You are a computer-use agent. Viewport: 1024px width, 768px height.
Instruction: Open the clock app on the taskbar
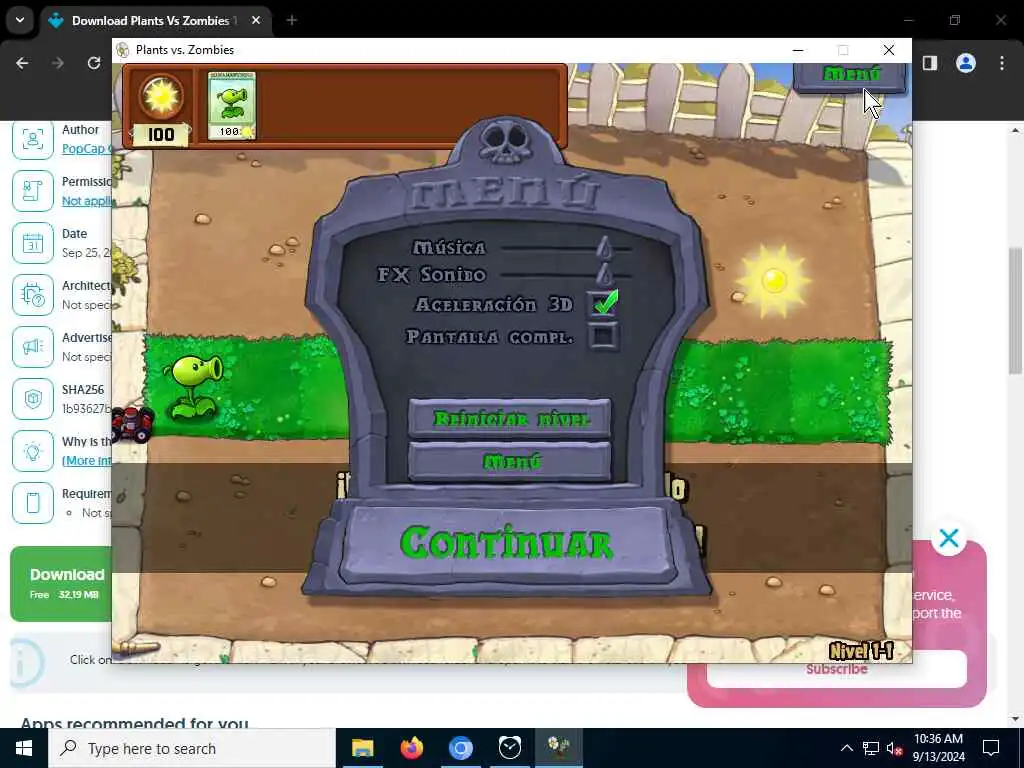coord(509,748)
